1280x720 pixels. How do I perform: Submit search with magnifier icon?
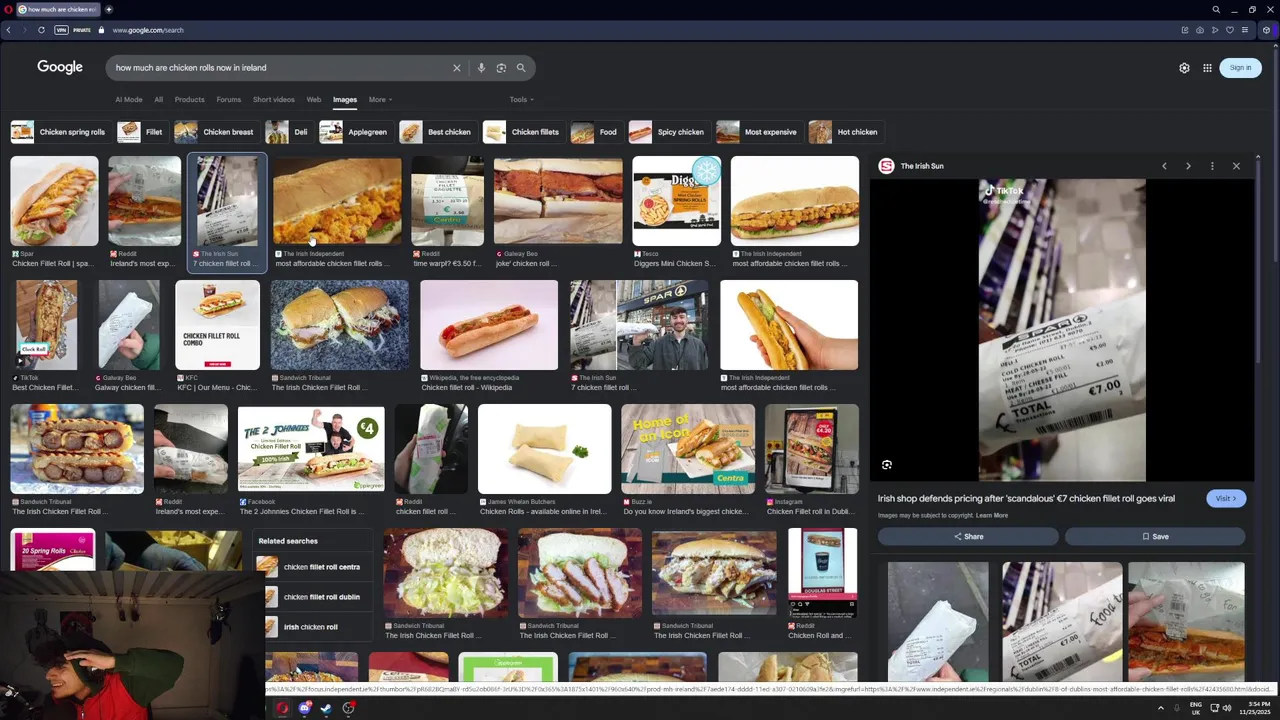point(521,68)
